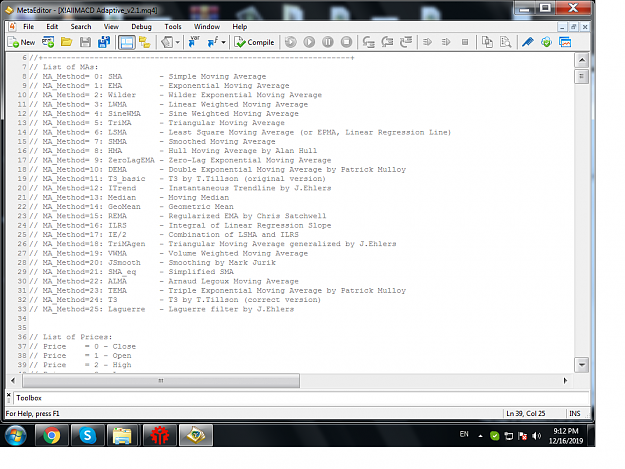Close the inner document with X

585,27
